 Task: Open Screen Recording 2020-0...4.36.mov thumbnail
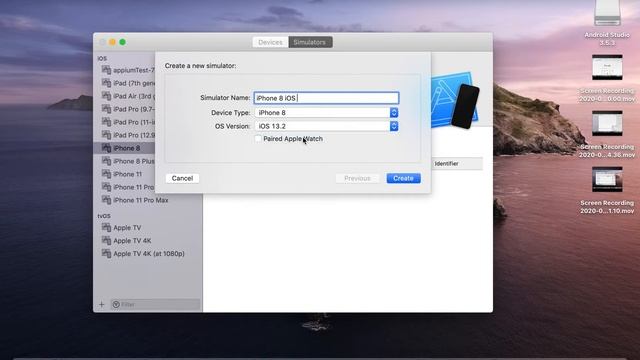pos(607,123)
